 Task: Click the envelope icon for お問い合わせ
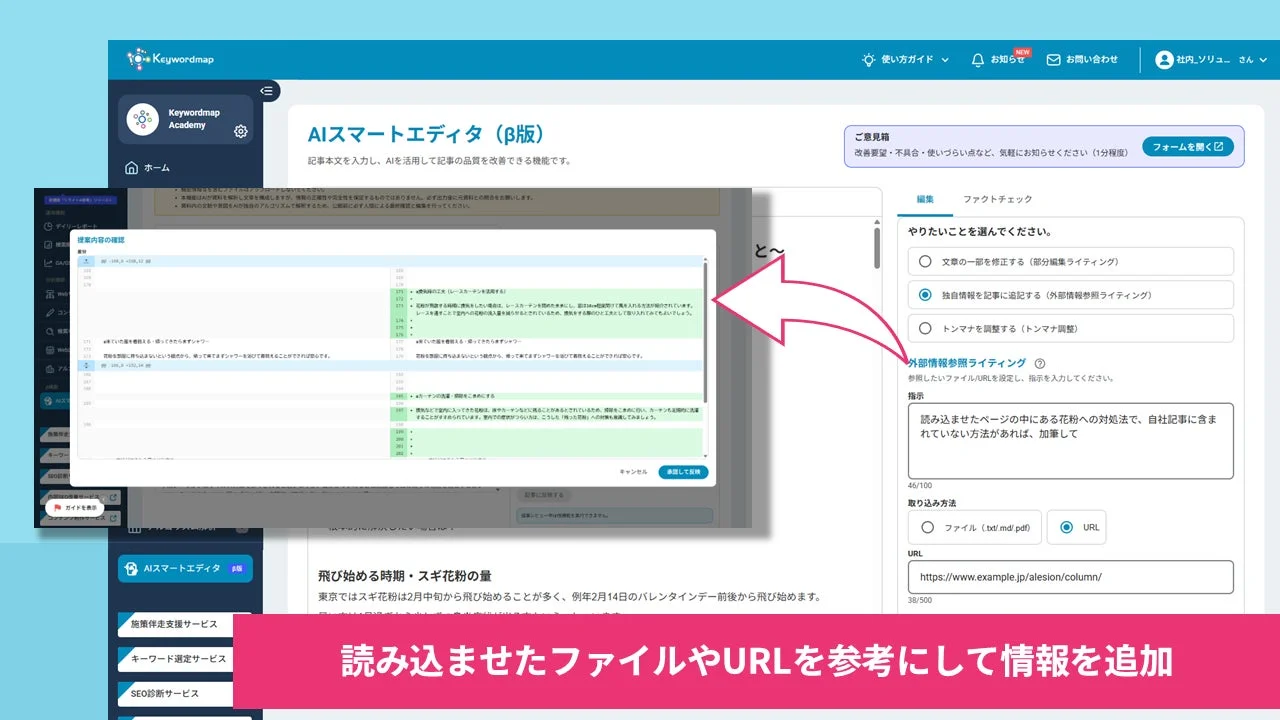[1052, 60]
